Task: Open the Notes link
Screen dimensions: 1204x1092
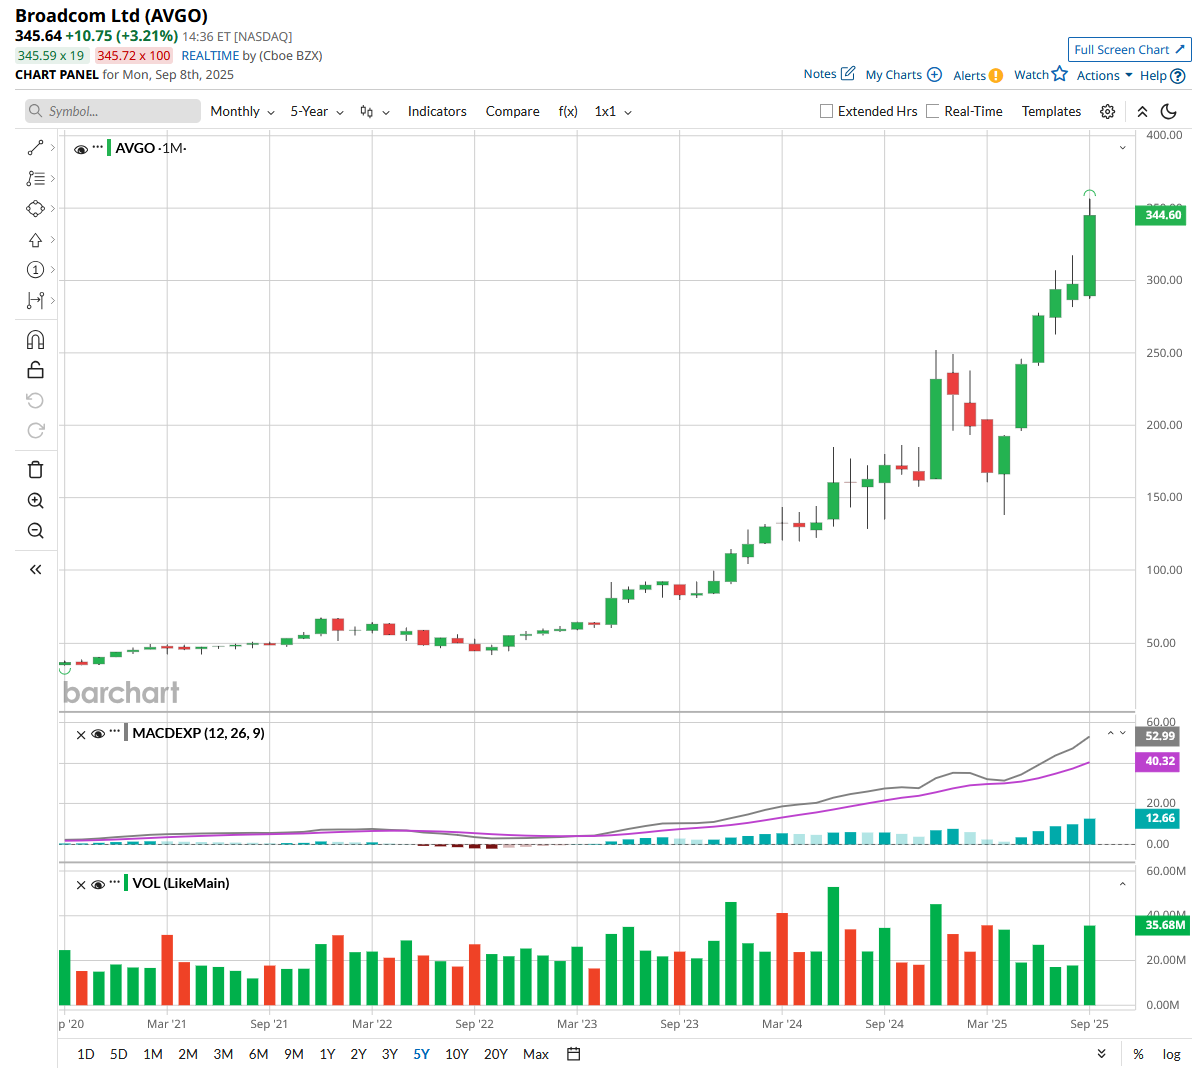Action: [x=829, y=74]
